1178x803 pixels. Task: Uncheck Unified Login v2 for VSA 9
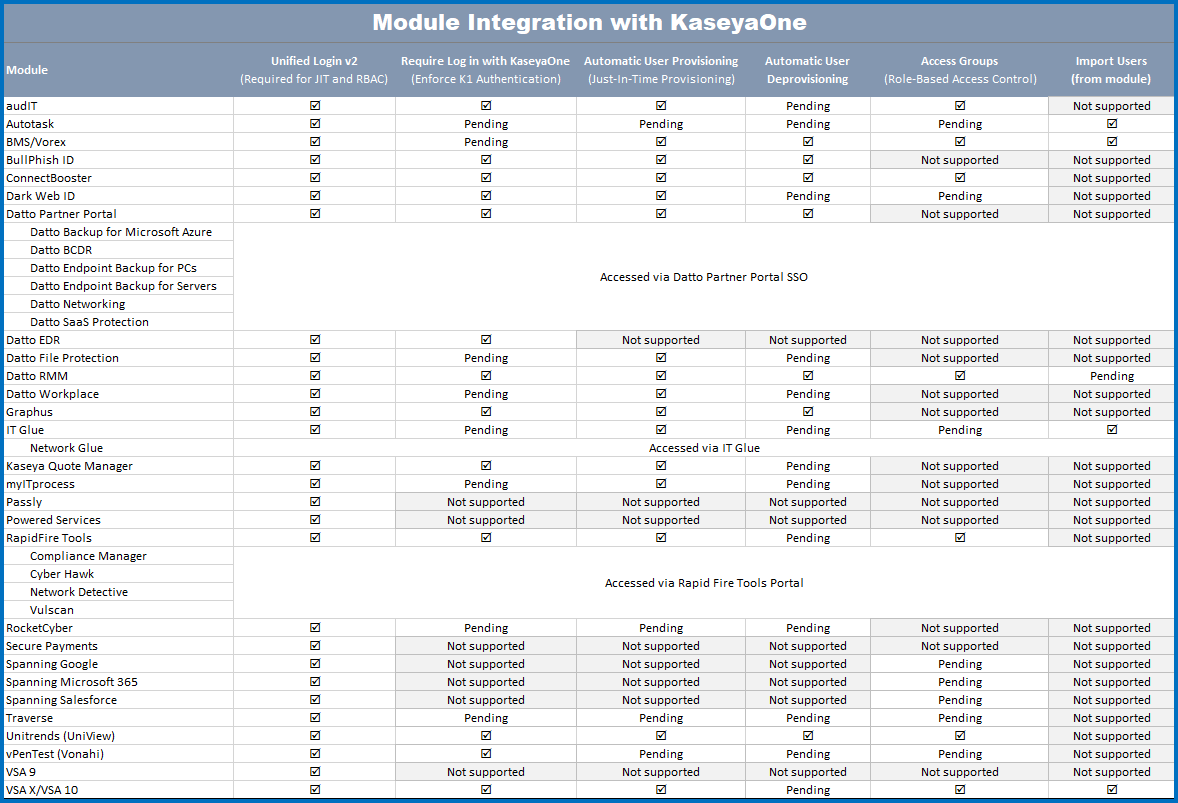pos(314,772)
